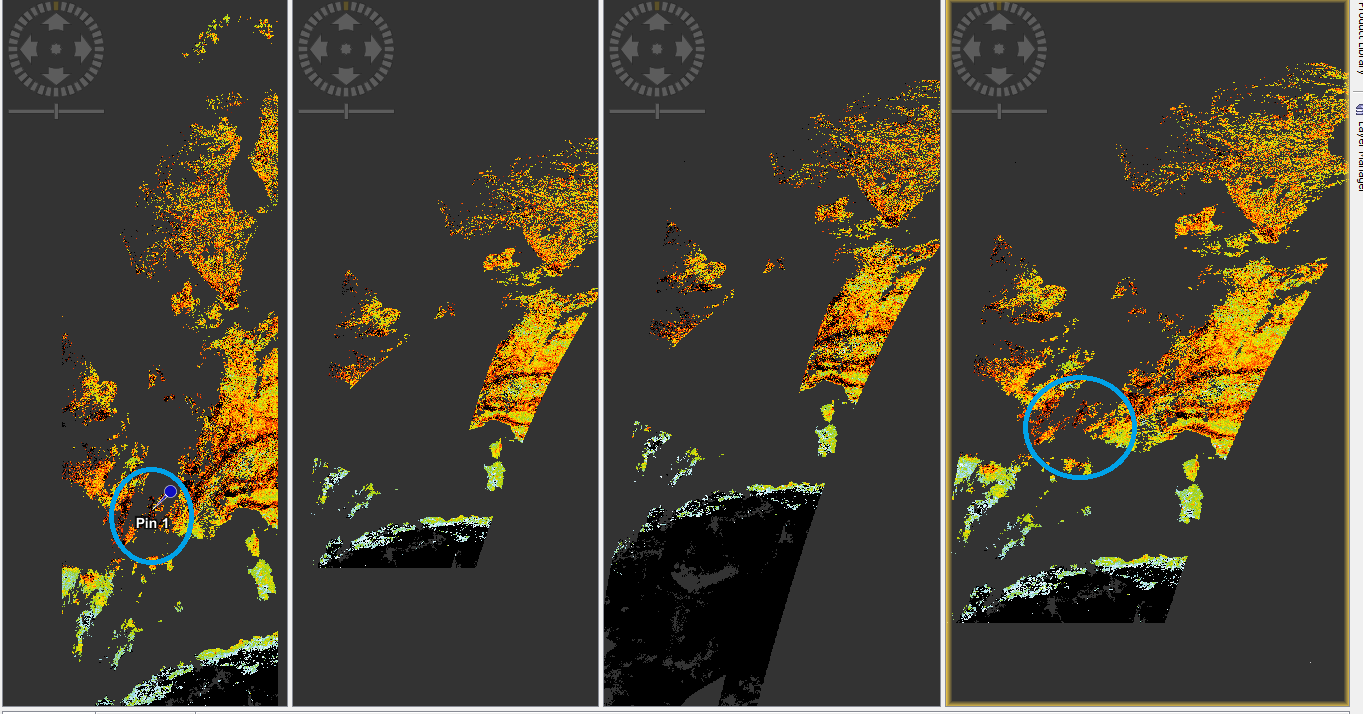Click pan left arrow in first image view
The image size is (1363, 714).
click(x=27, y=48)
